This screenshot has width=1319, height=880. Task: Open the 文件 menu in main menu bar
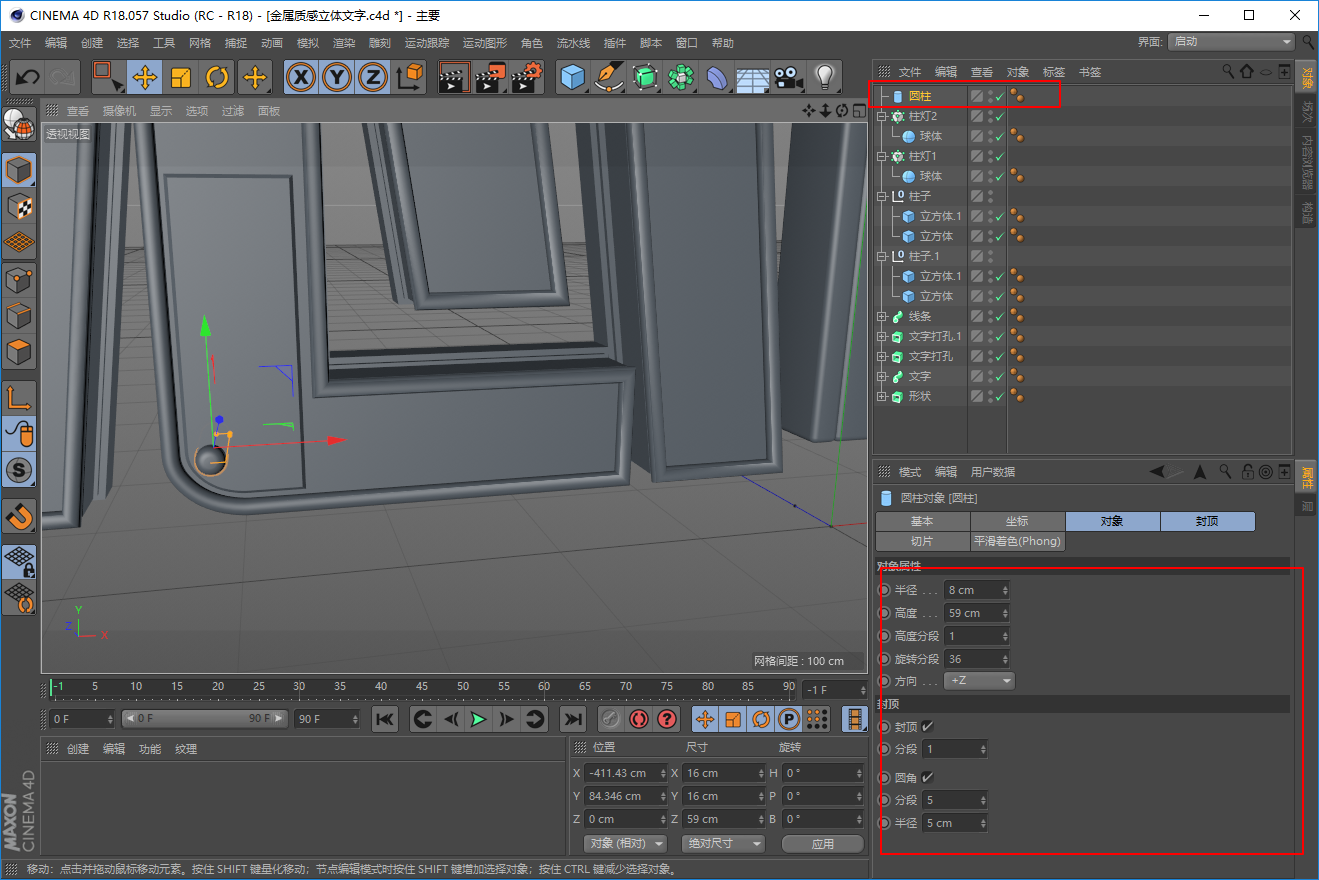[x=20, y=43]
